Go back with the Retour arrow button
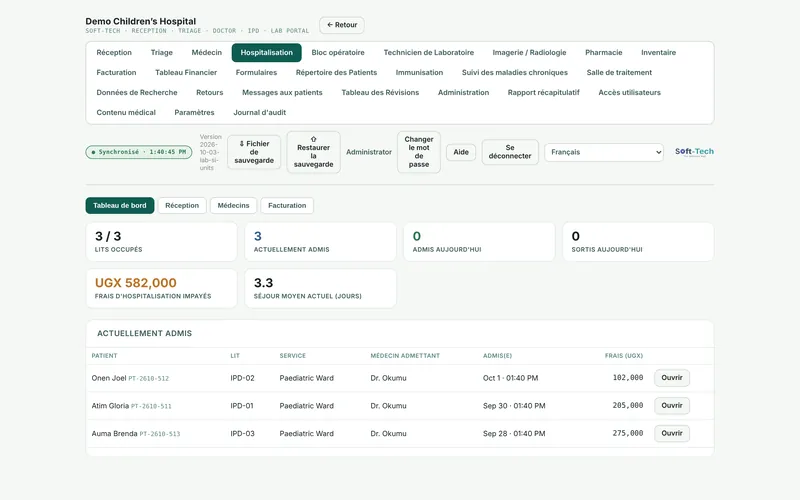800x500 pixels. 342,25
